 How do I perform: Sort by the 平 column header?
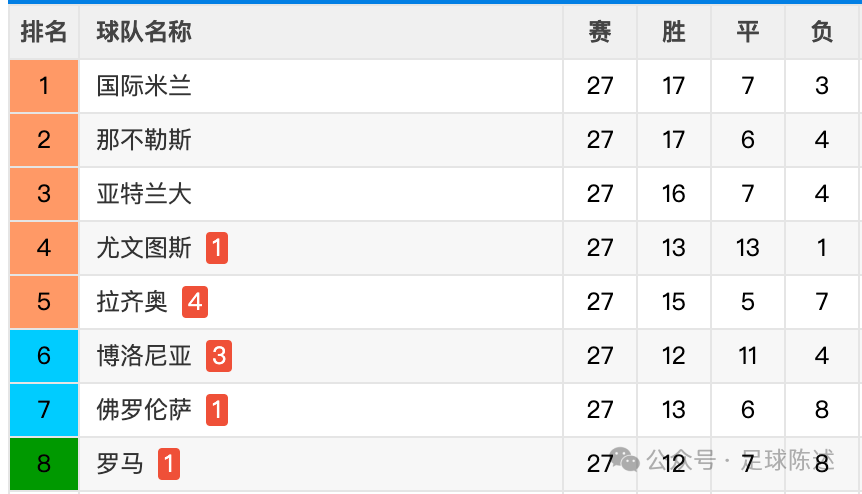pos(748,32)
